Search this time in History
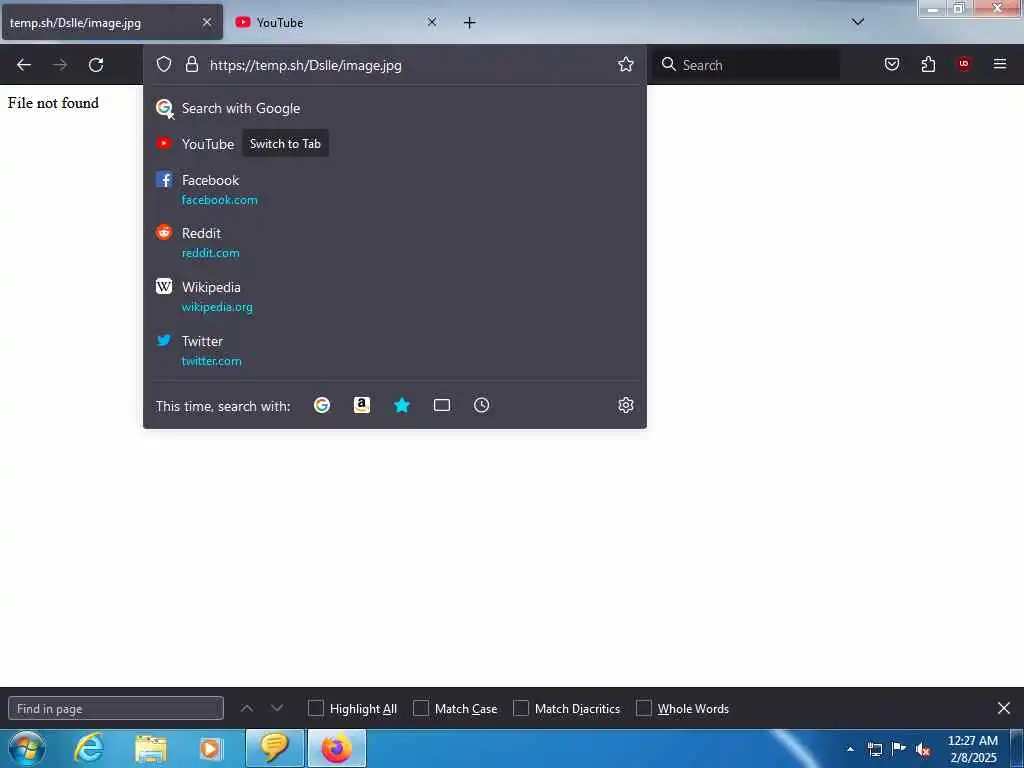The height and width of the screenshot is (768, 1024). [481, 405]
